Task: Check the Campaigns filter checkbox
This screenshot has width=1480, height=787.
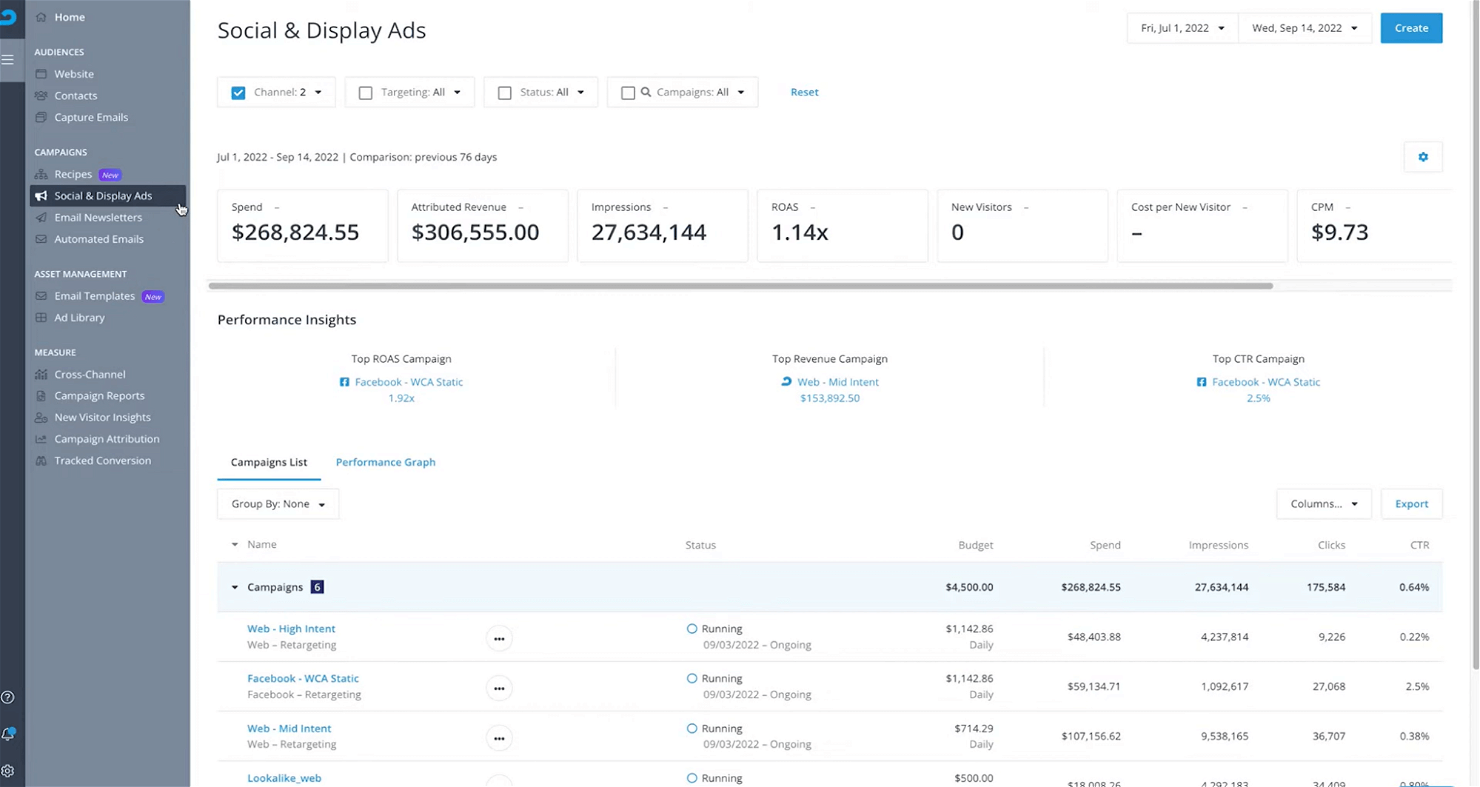Action: [x=628, y=93]
